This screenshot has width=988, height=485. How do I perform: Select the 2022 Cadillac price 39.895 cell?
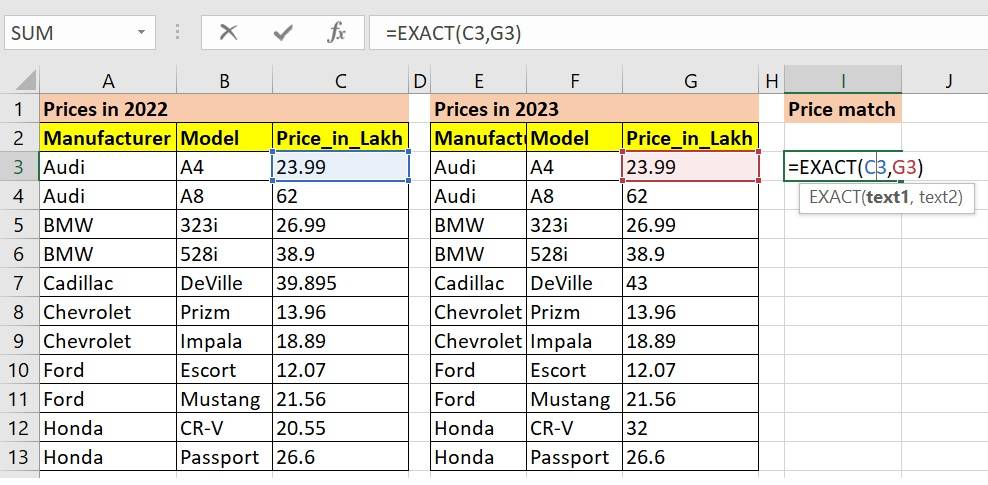(x=340, y=283)
